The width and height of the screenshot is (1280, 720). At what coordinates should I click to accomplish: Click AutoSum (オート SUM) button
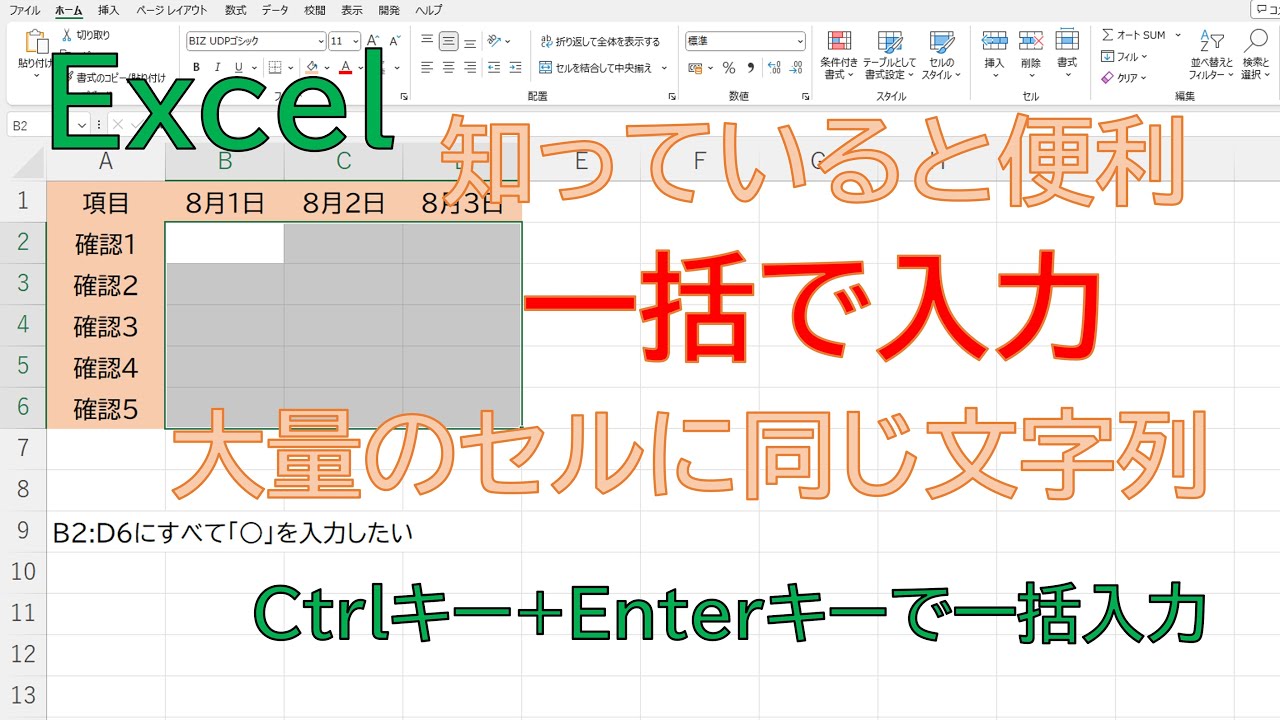(1134, 35)
